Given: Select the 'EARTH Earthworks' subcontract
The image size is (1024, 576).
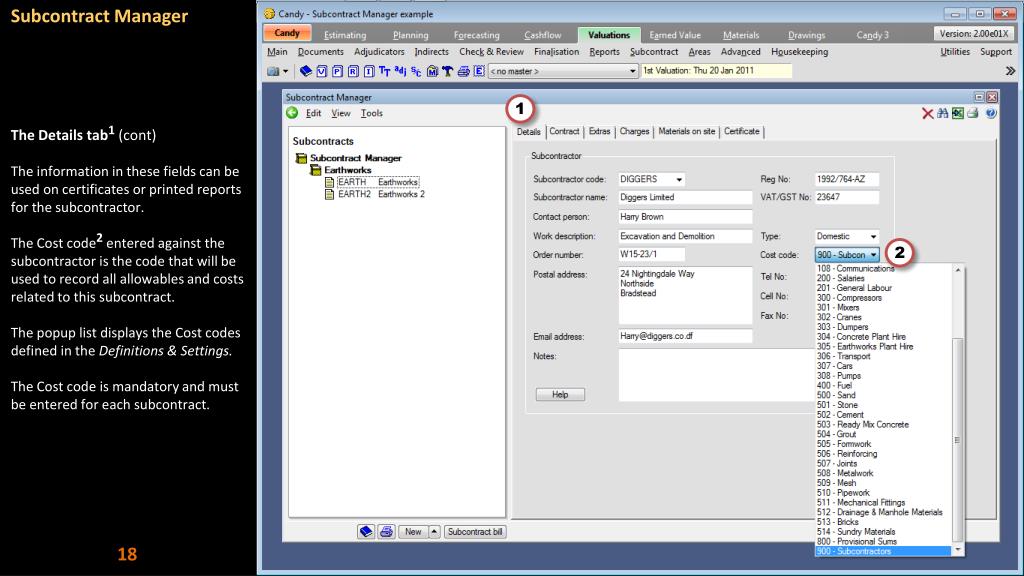Looking at the screenshot, I should pyautogui.click(x=377, y=182).
